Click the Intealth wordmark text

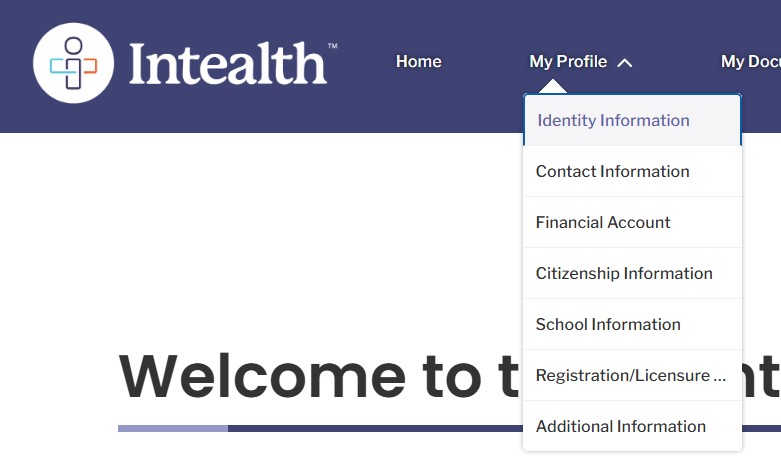tap(228, 64)
